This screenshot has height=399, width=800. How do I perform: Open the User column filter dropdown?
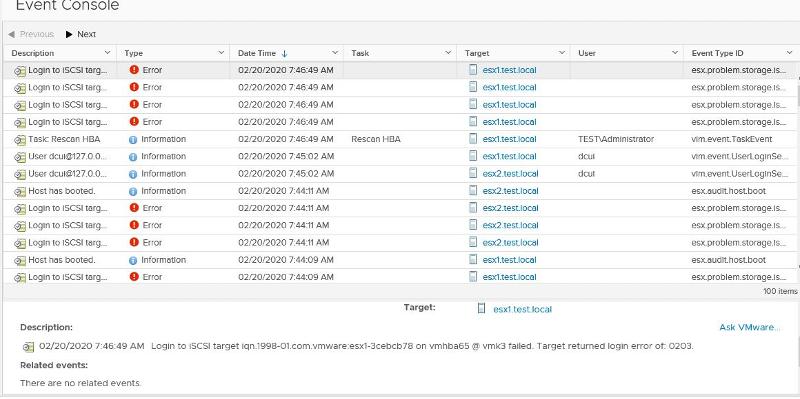[676, 53]
